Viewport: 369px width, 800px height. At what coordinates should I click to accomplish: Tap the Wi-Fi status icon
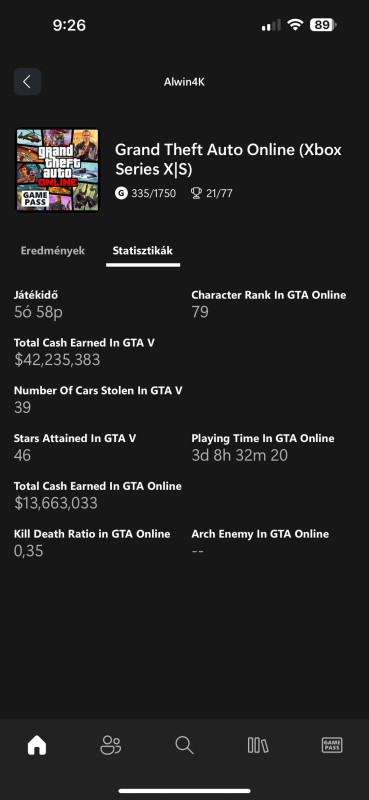[295, 25]
